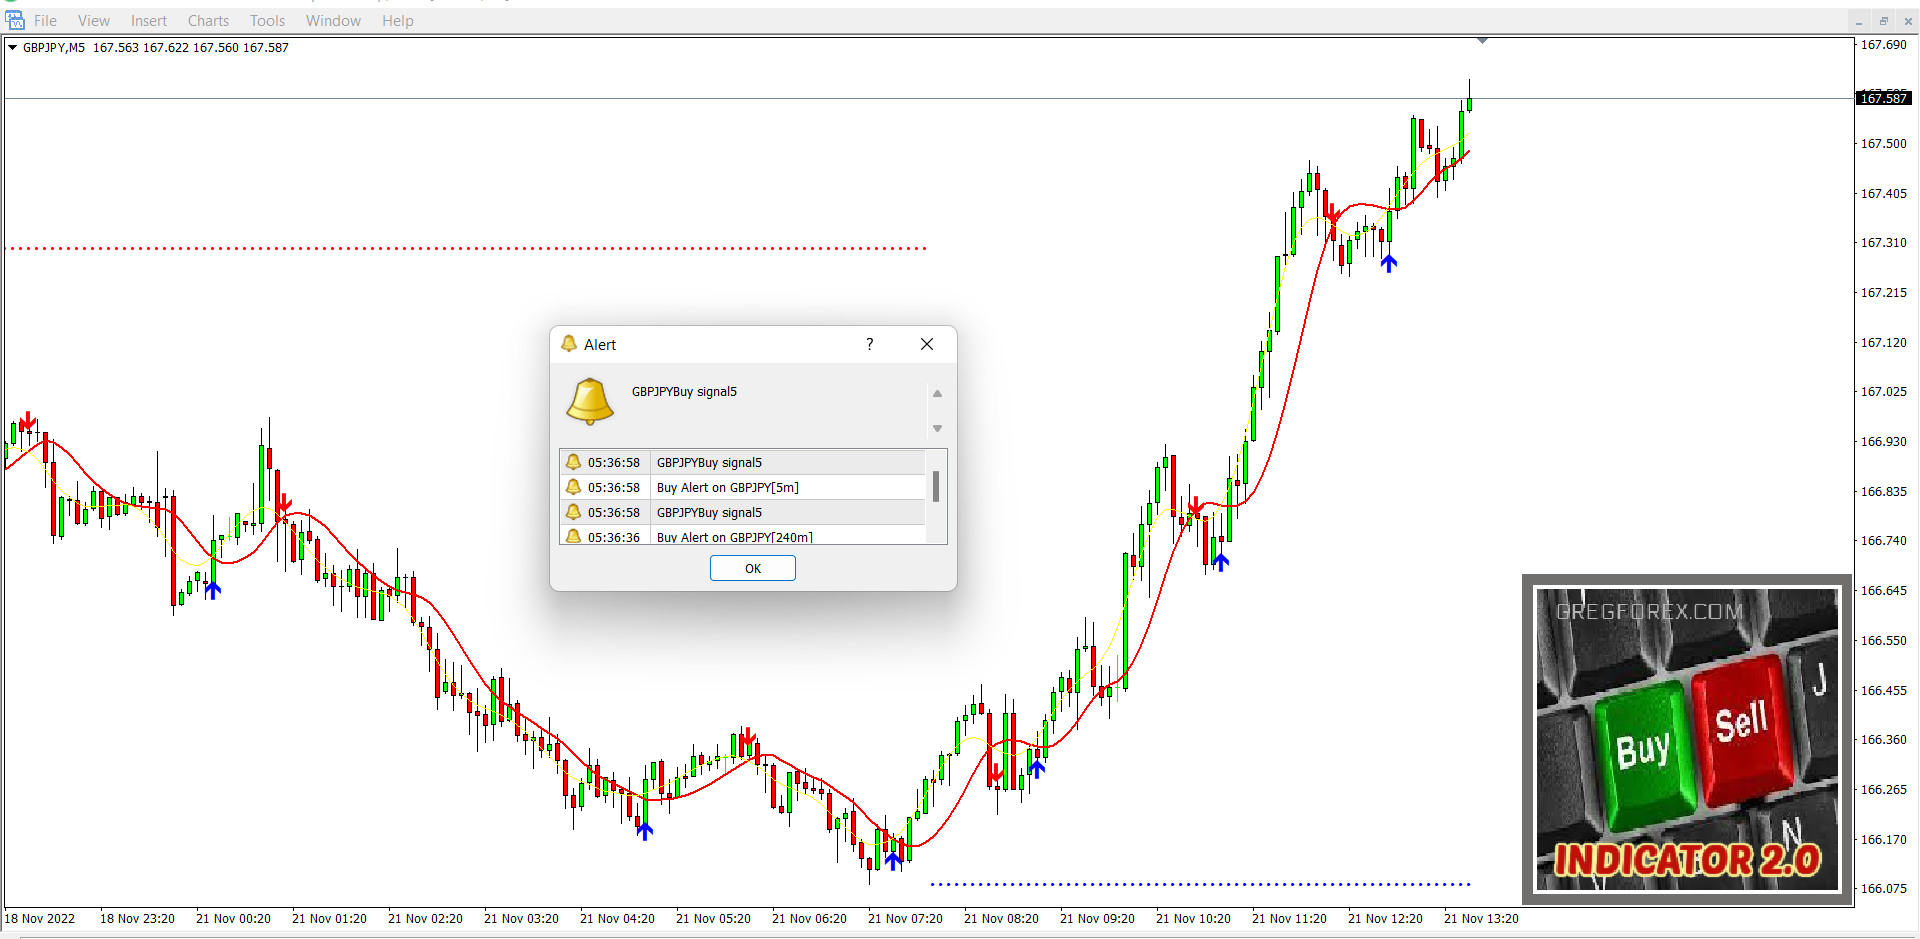
Task: Select 'Buy Alert on GBPJPY[5m]' log entry
Action: [727, 487]
